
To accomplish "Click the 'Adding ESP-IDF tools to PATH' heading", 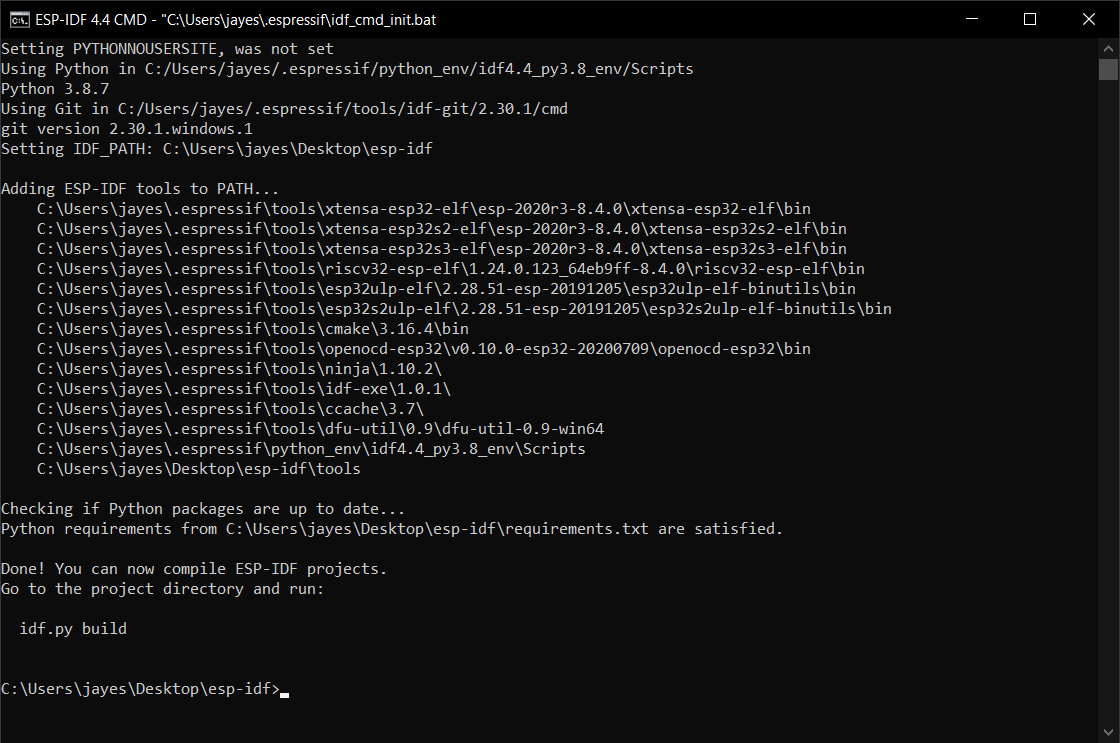I will click(139, 188).
